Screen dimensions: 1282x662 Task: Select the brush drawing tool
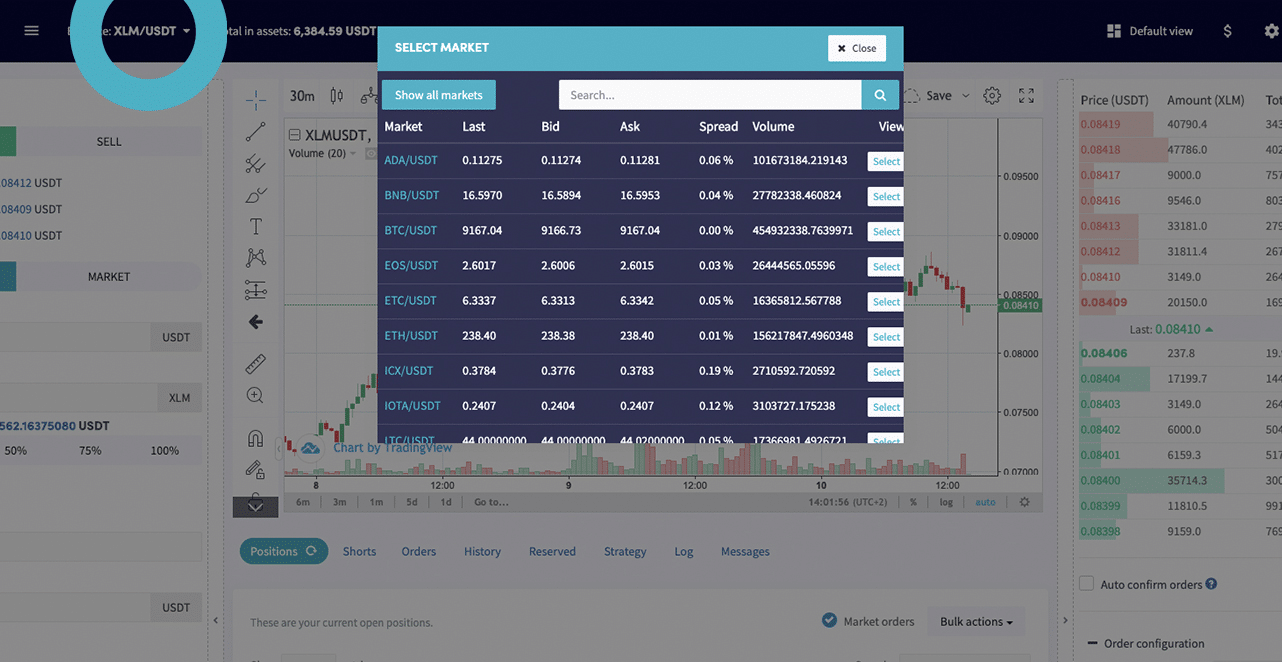[256, 195]
